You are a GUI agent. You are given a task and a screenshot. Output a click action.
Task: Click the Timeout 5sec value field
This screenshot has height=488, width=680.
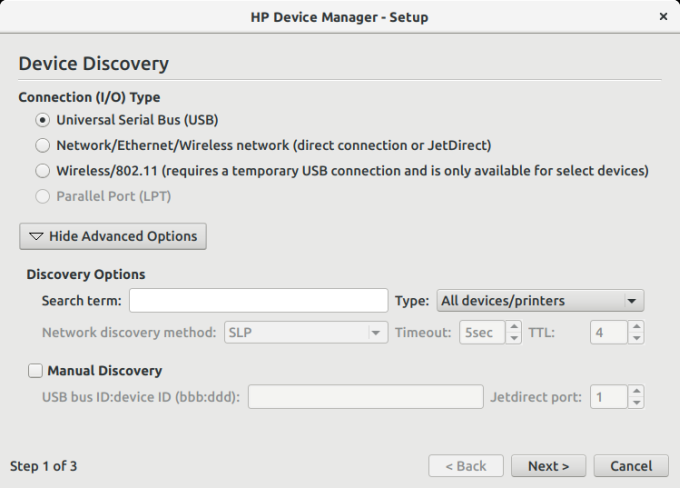[x=482, y=333]
